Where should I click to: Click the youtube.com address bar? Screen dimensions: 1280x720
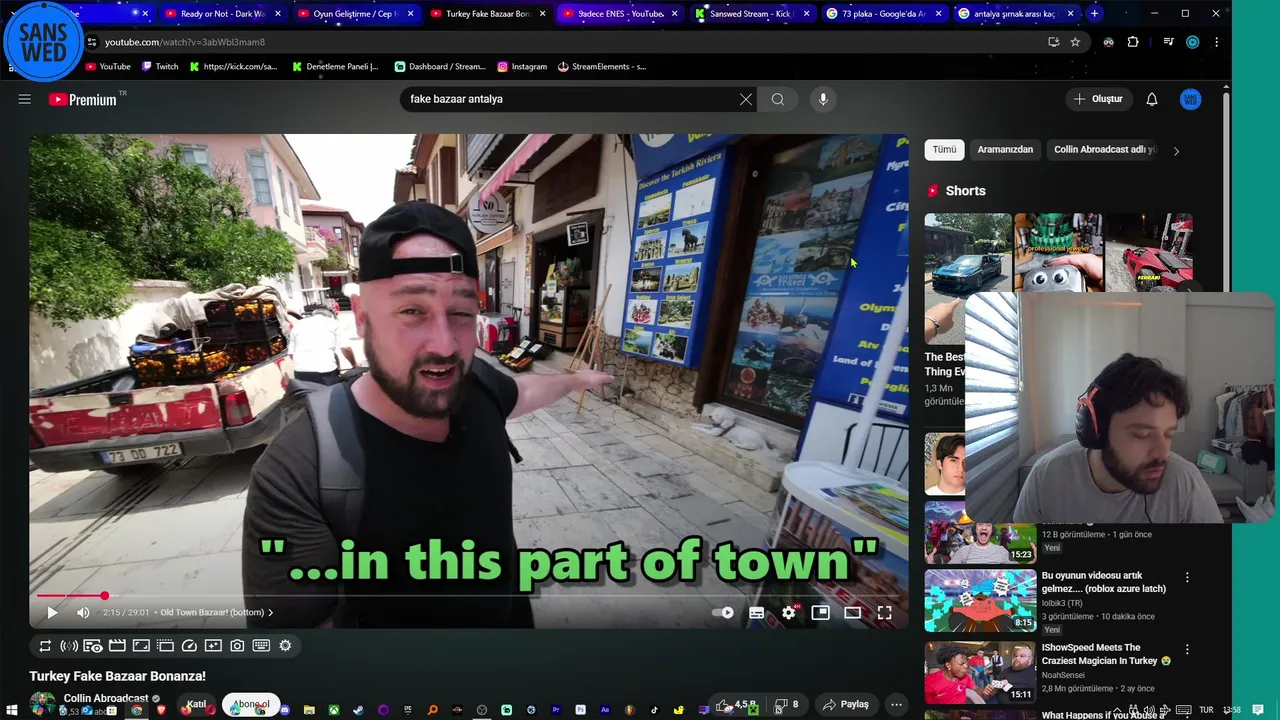point(570,42)
